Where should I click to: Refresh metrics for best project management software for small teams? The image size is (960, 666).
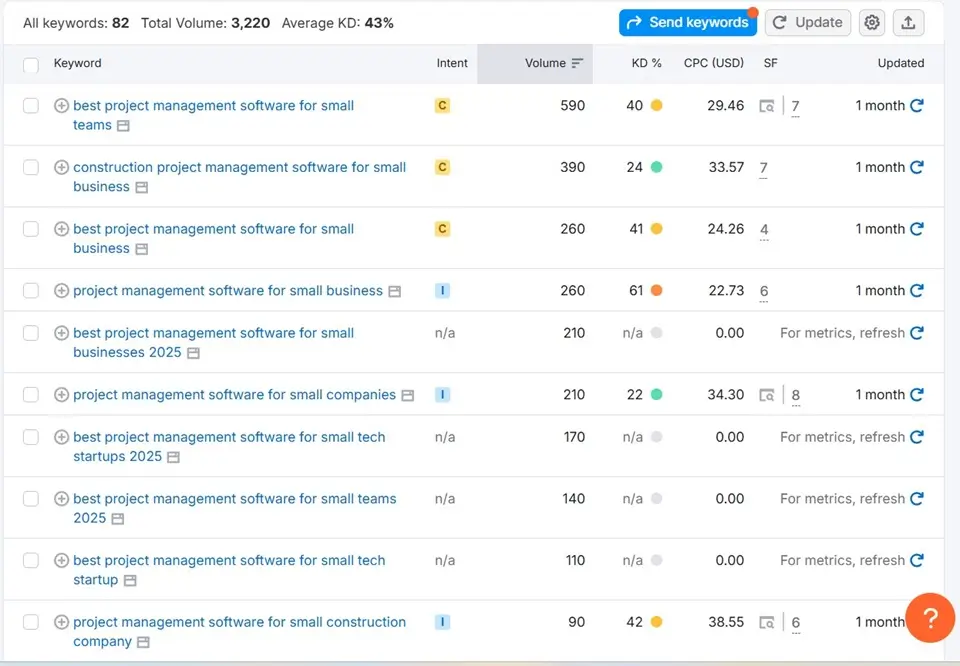tap(917, 105)
